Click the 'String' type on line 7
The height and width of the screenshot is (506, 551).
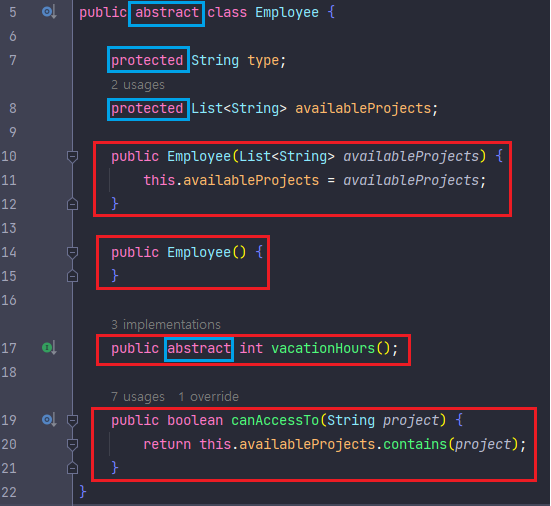click(215, 60)
